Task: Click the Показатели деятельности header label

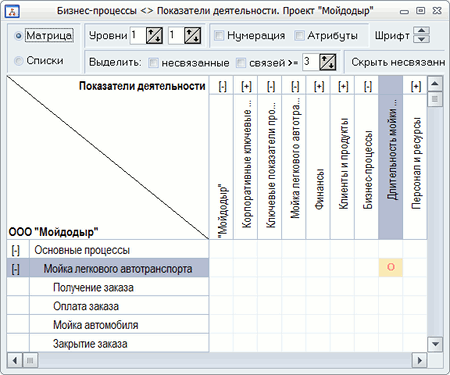Action: click(x=142, y=86)
